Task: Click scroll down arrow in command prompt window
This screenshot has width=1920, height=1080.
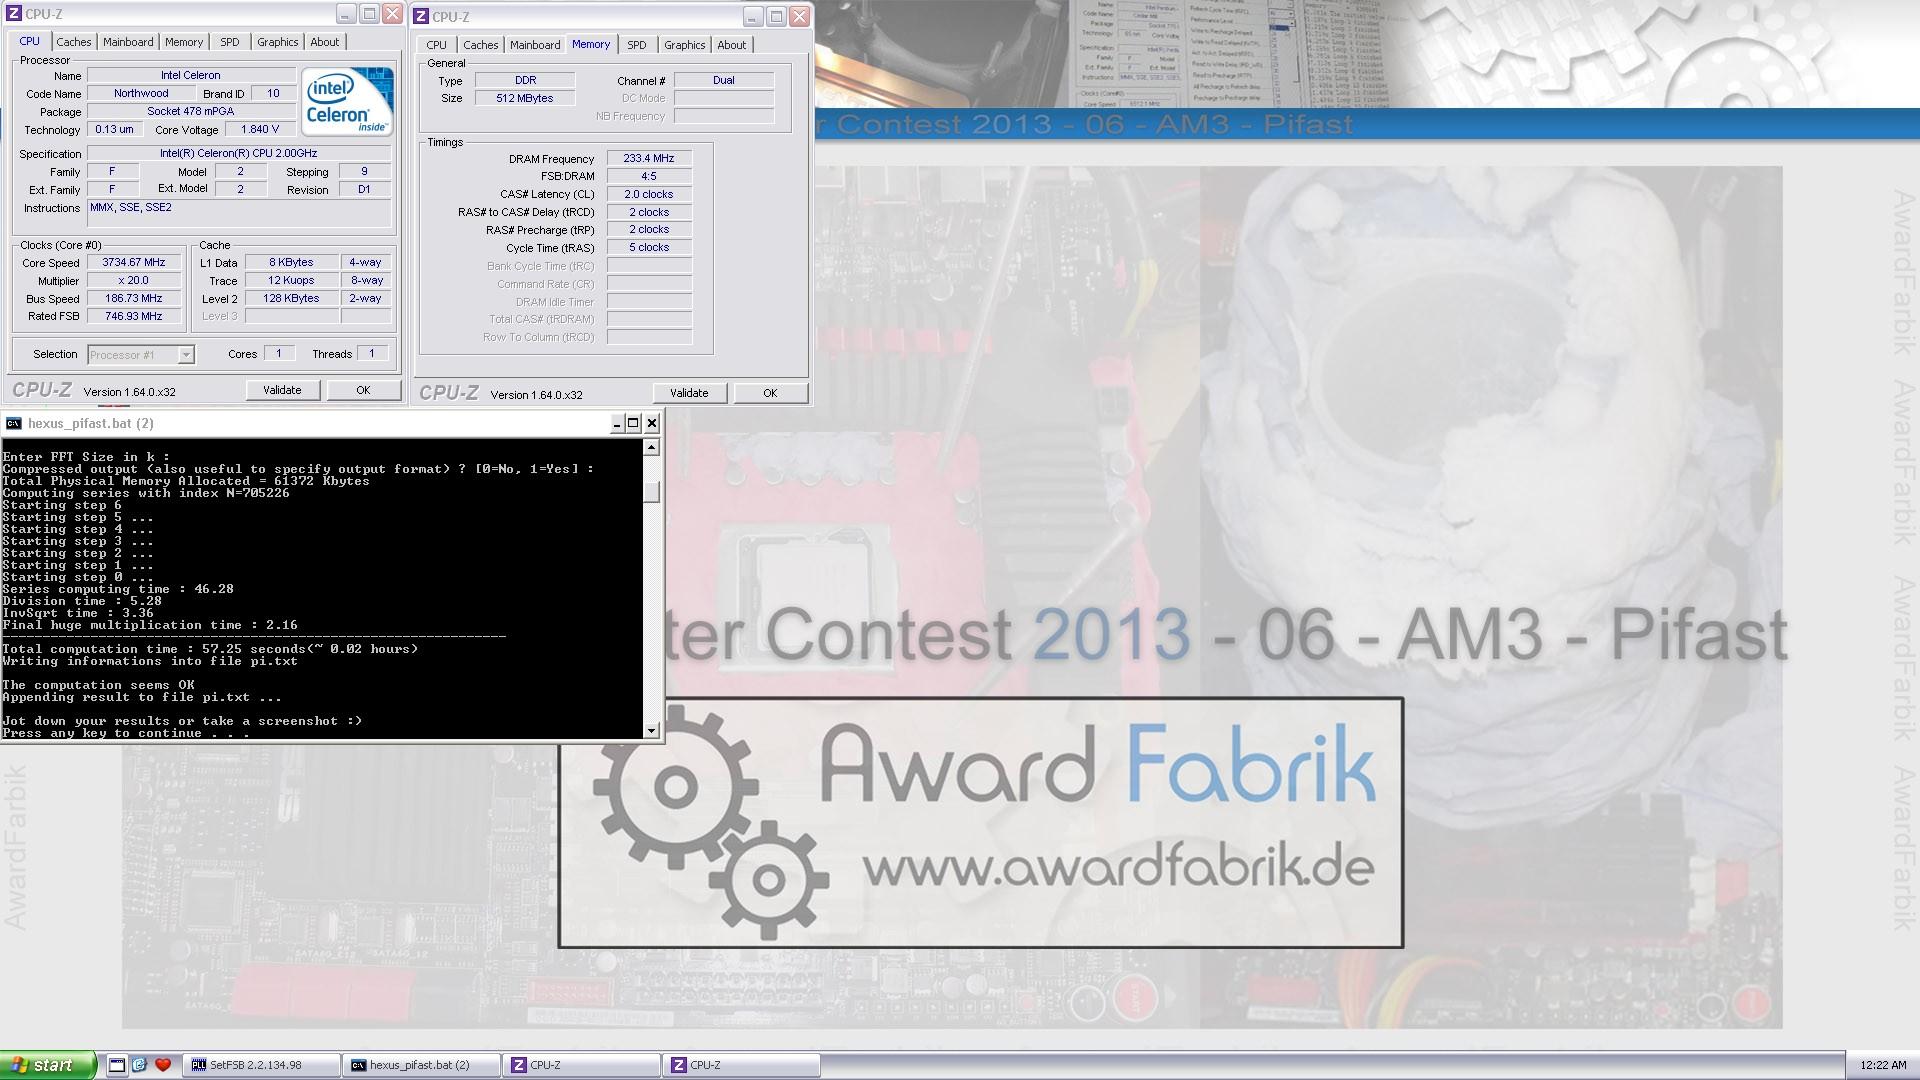Action: (652, 731)
